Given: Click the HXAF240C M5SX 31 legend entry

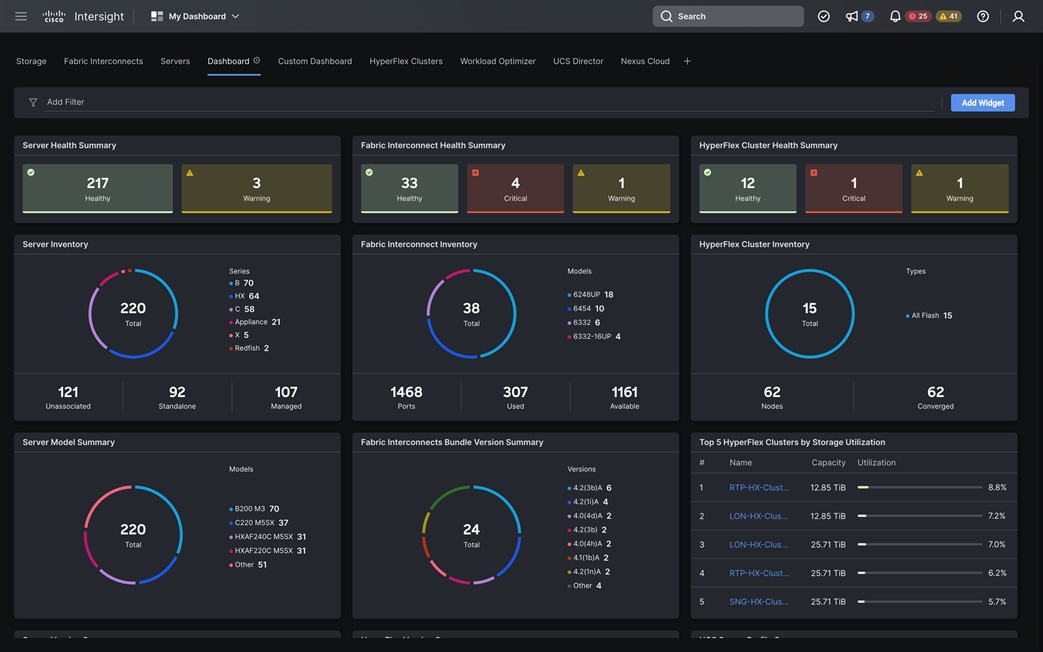Looking at the screenshot, I should (267, 537).
